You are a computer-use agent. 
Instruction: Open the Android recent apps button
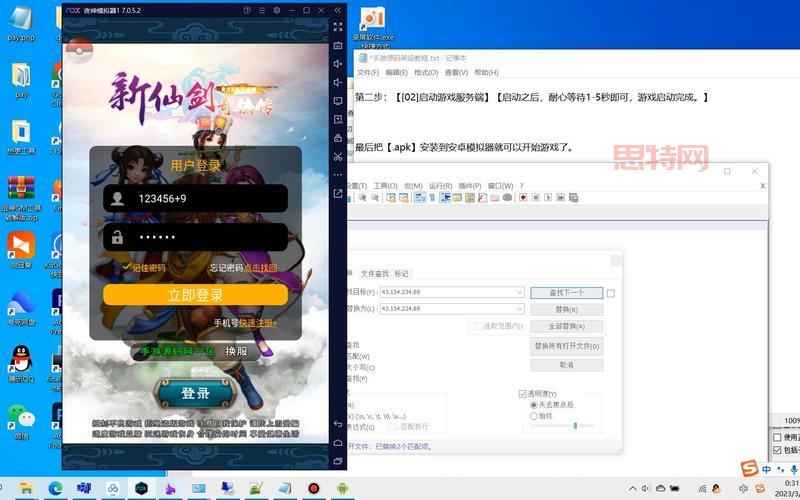tap(338, 462)
